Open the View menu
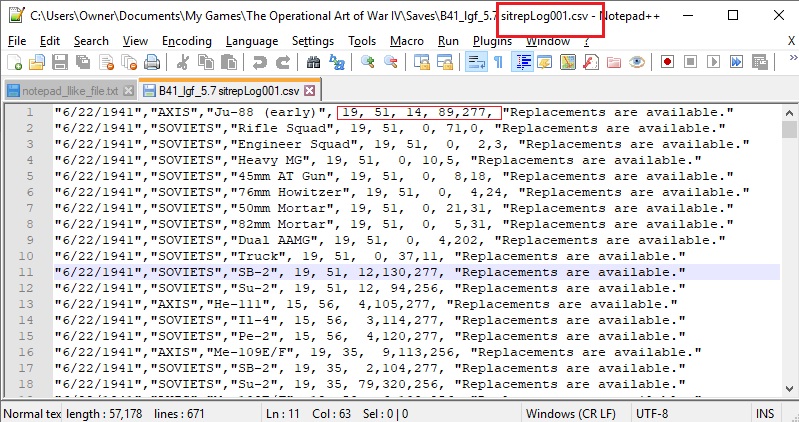 click(x=135, y=41)
